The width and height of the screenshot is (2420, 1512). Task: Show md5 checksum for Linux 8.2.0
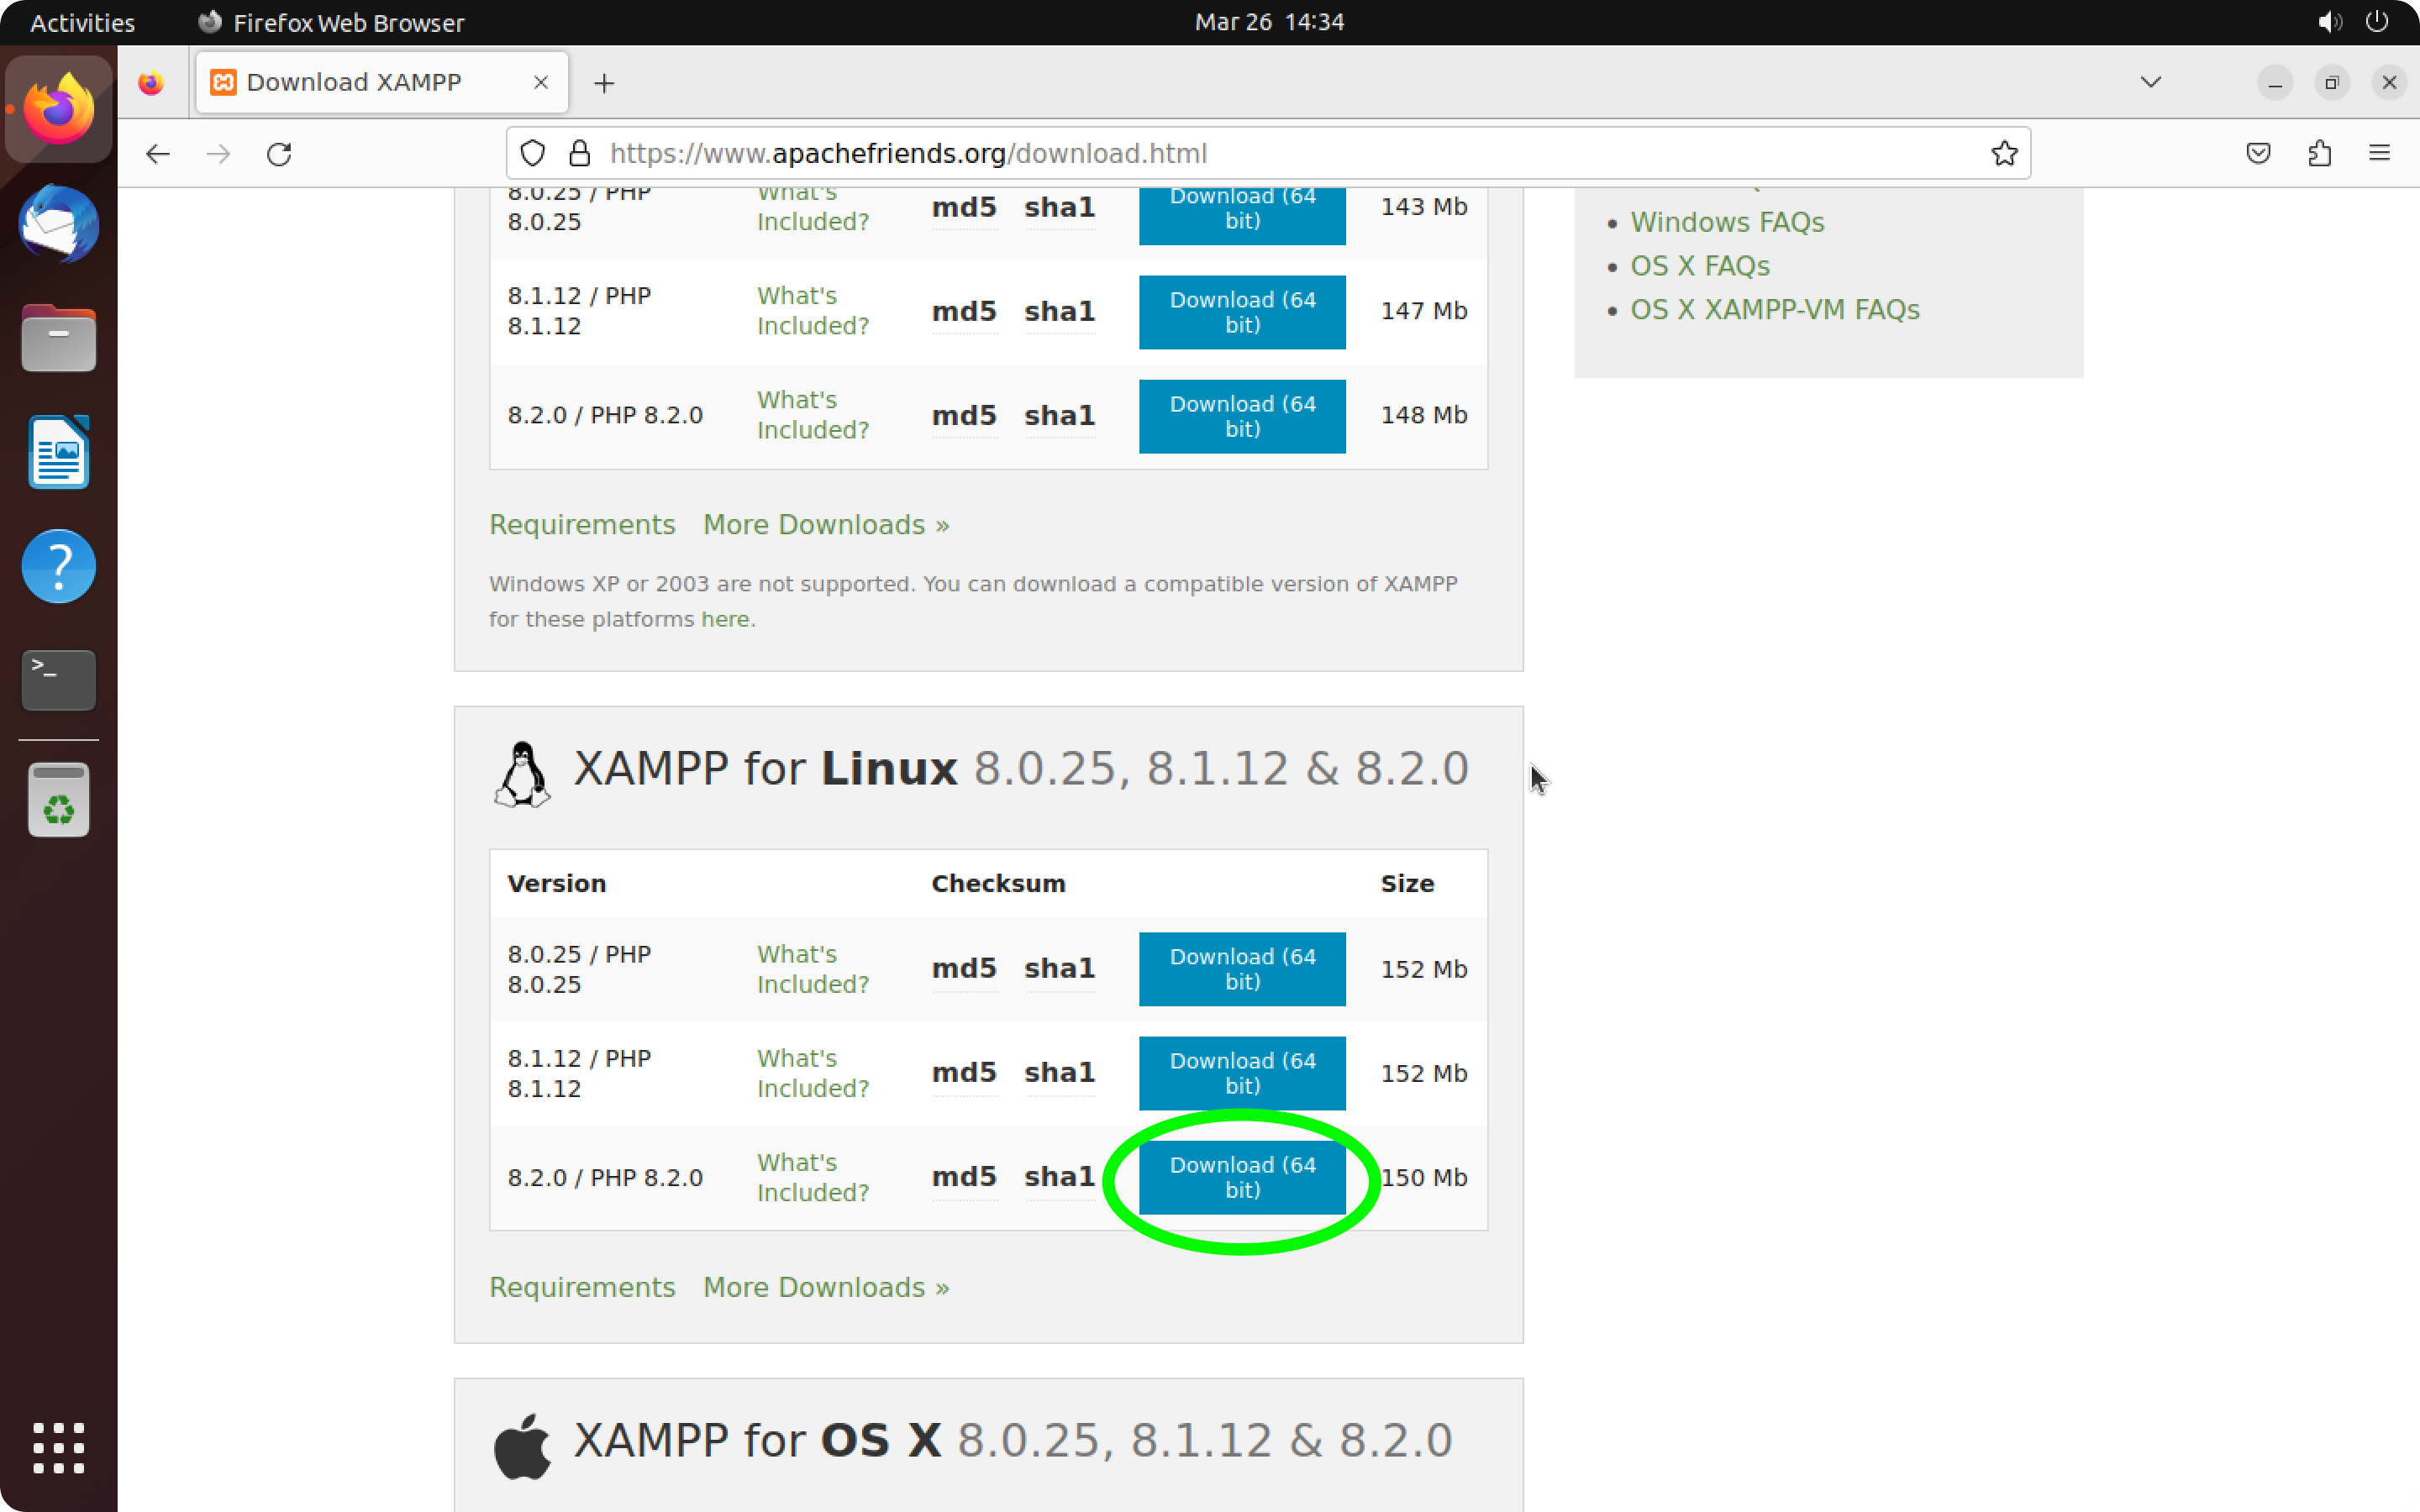pos(964,1177)
